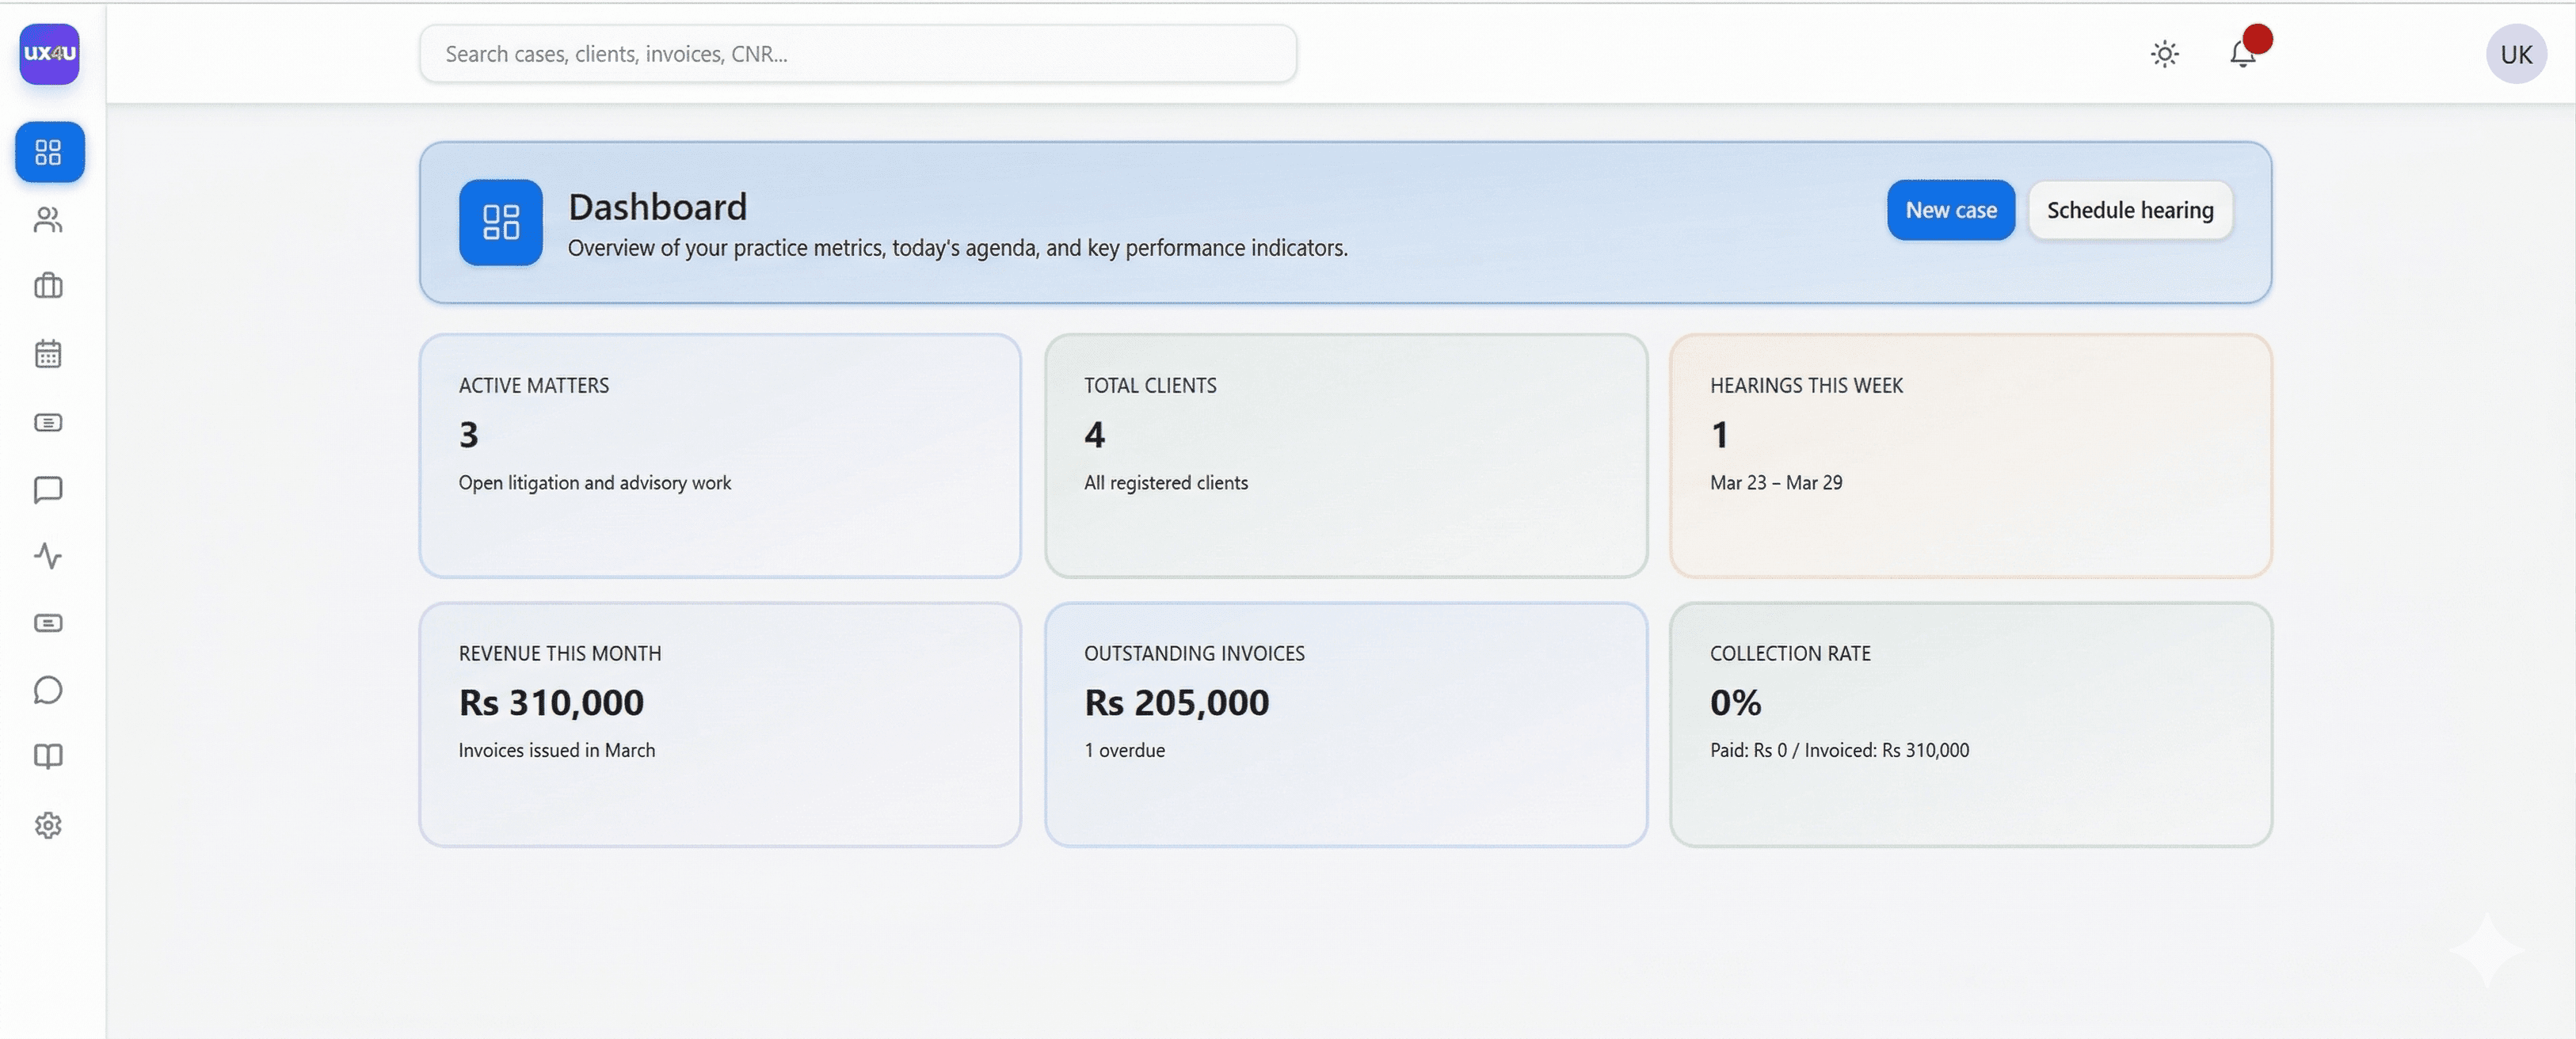The image size is (2576, 1039).
Task: Click the 'Mar 23 – Mar 29' date range
Action: coord(1775,482)
